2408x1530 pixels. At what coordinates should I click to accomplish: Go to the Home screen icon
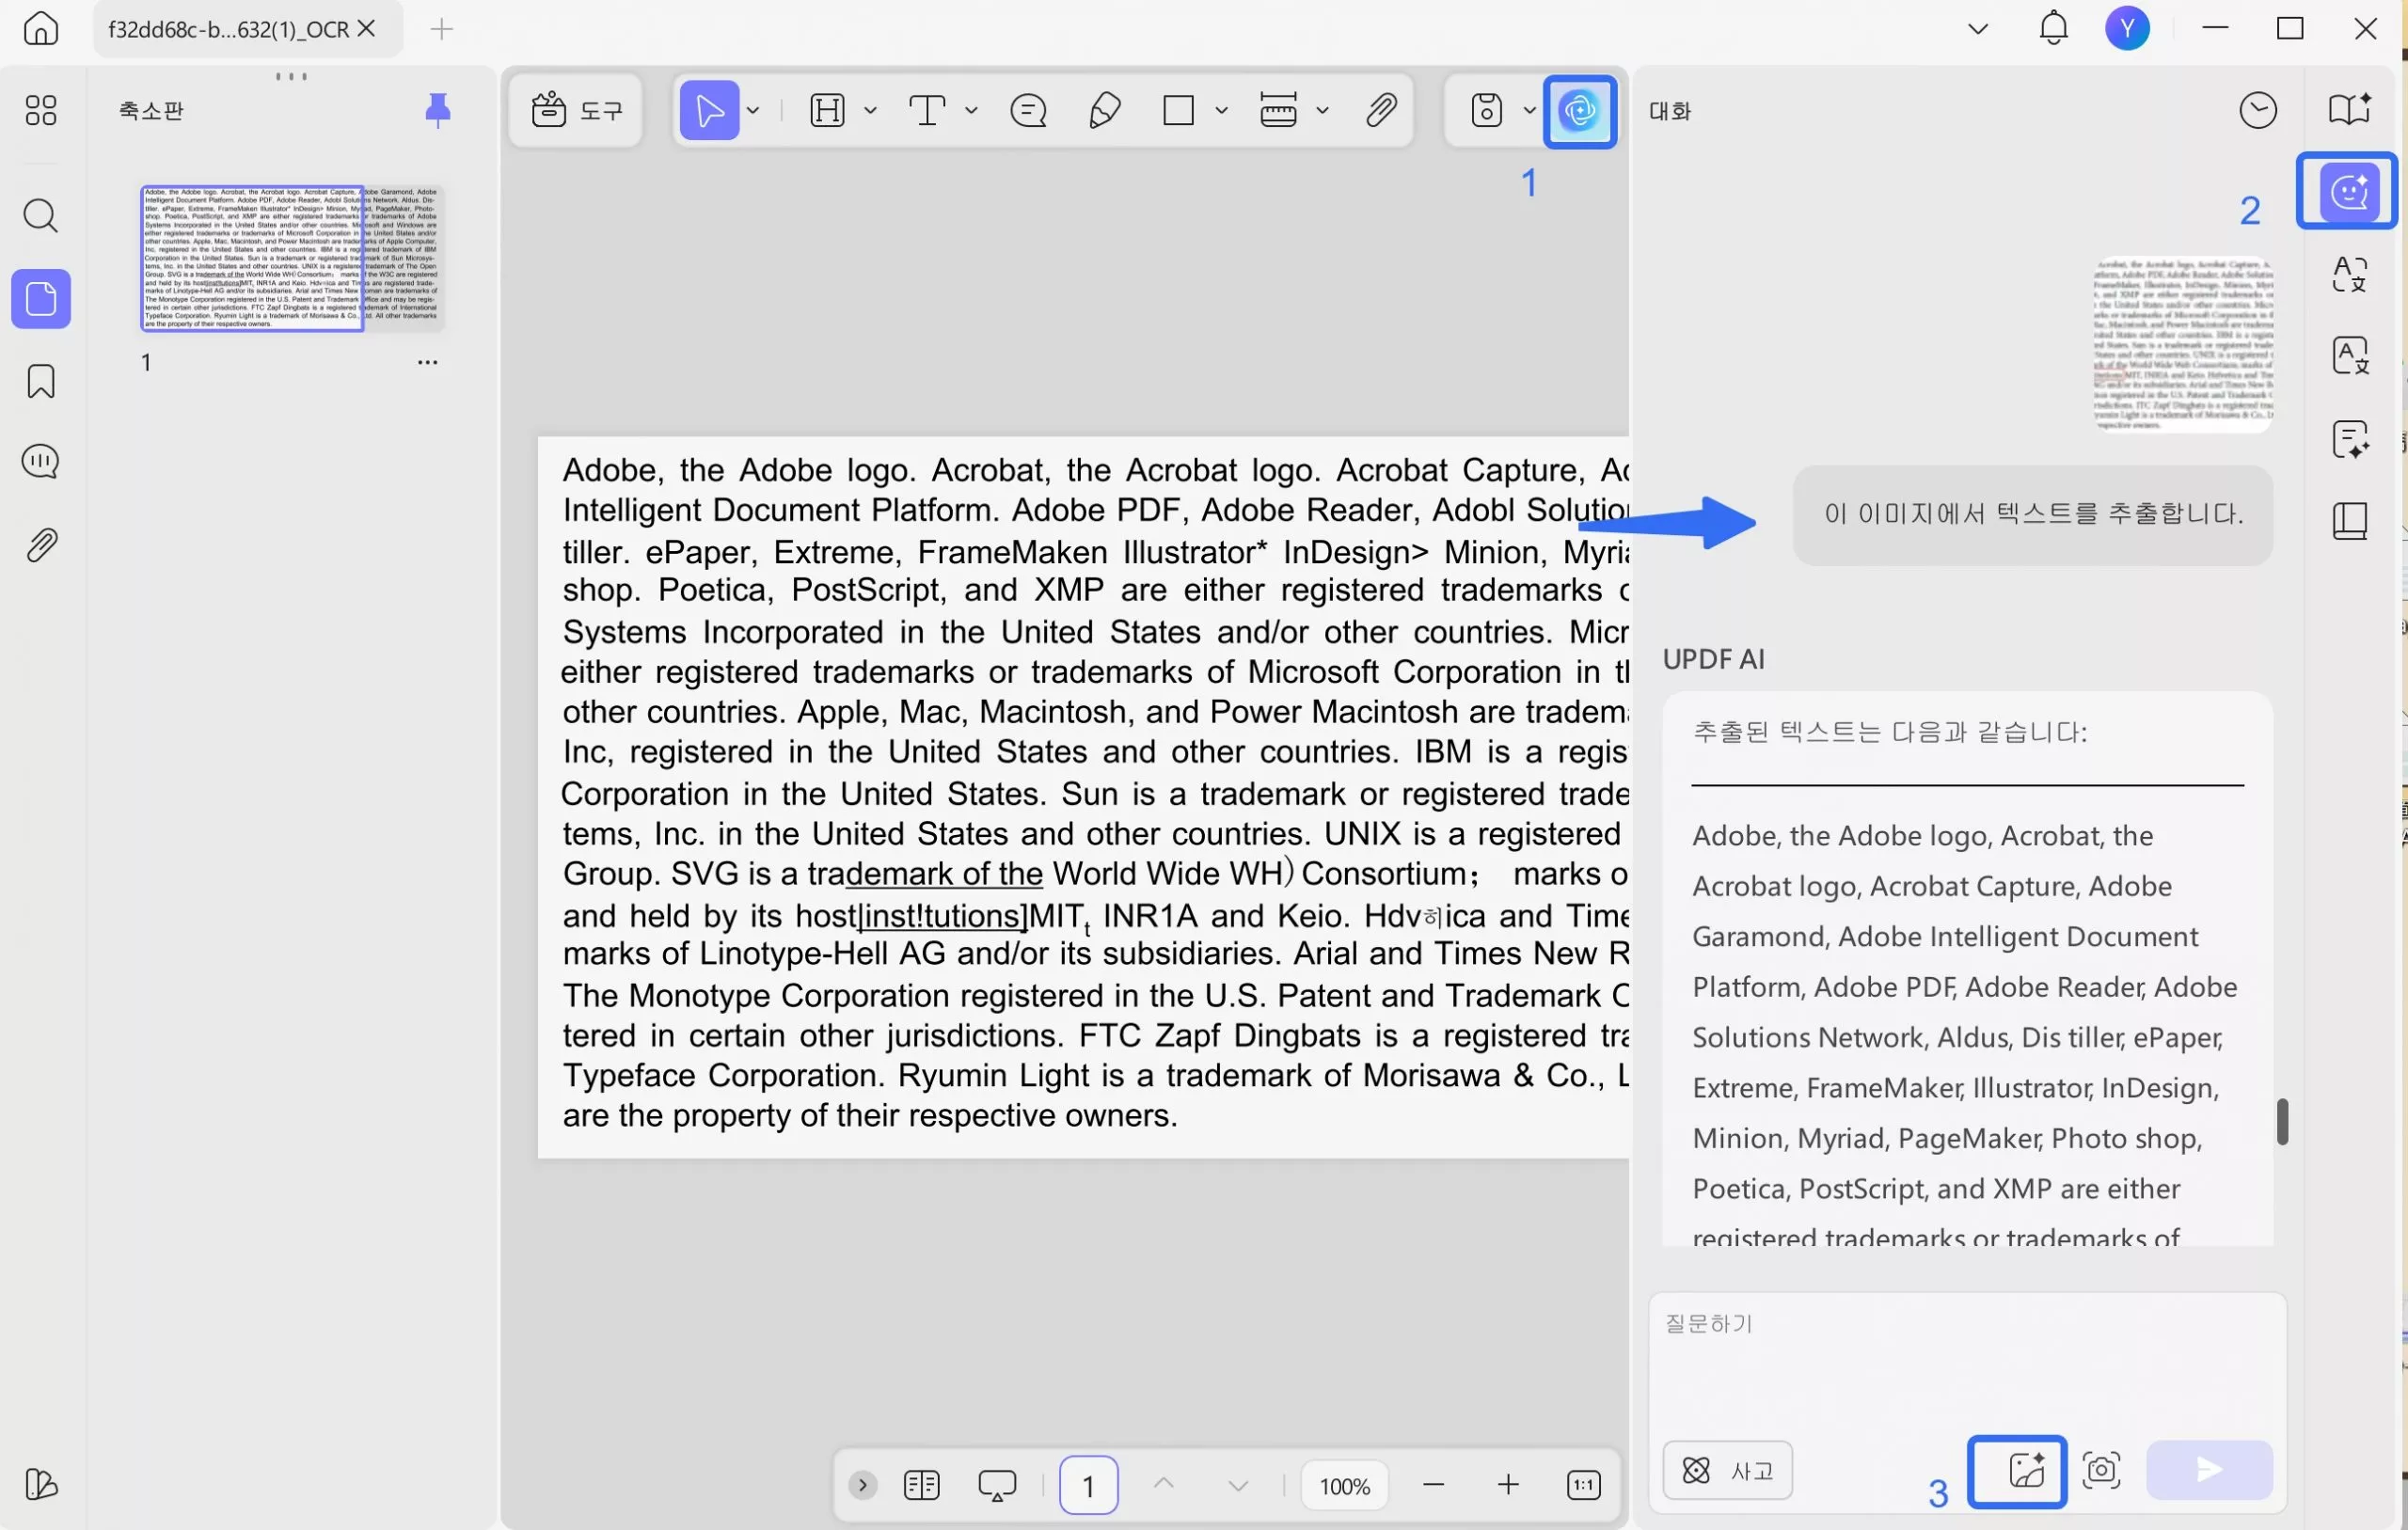click(41, 28)
